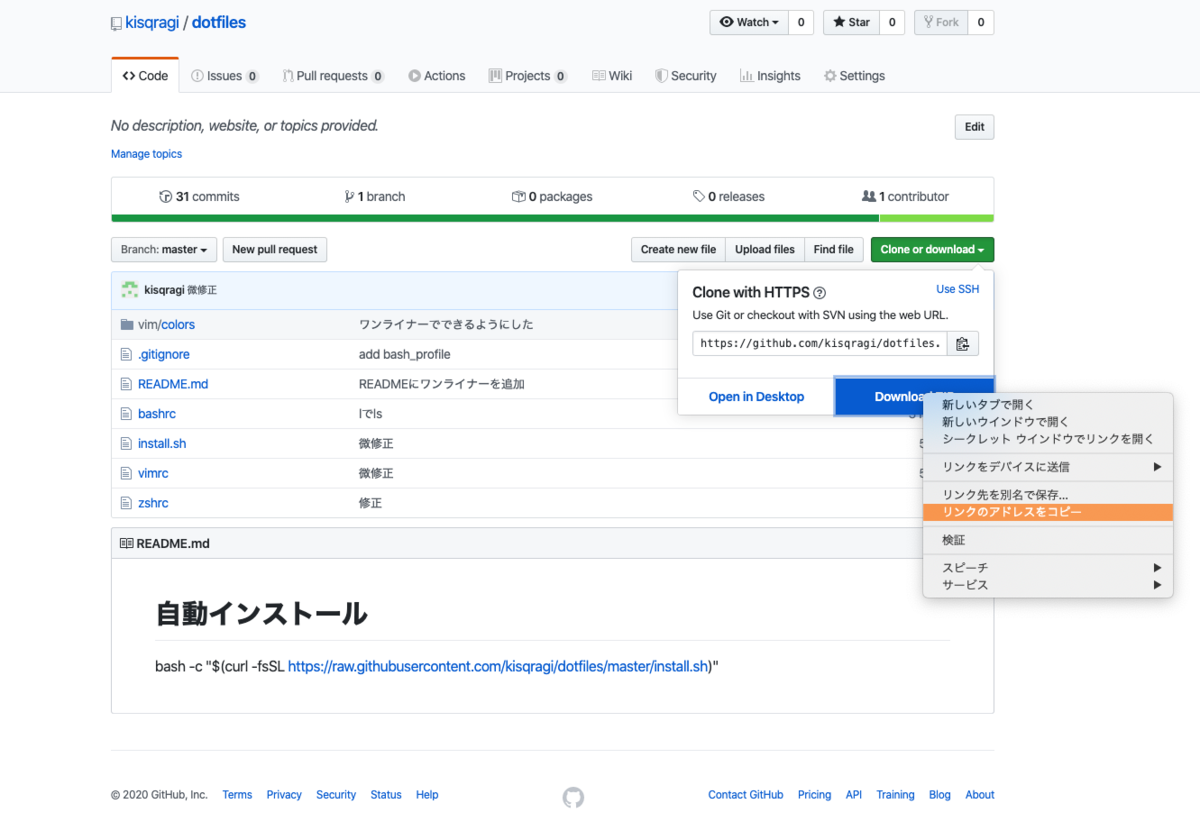Click New pull request button
Screen dimensions: 1200x840
point(275,250)
